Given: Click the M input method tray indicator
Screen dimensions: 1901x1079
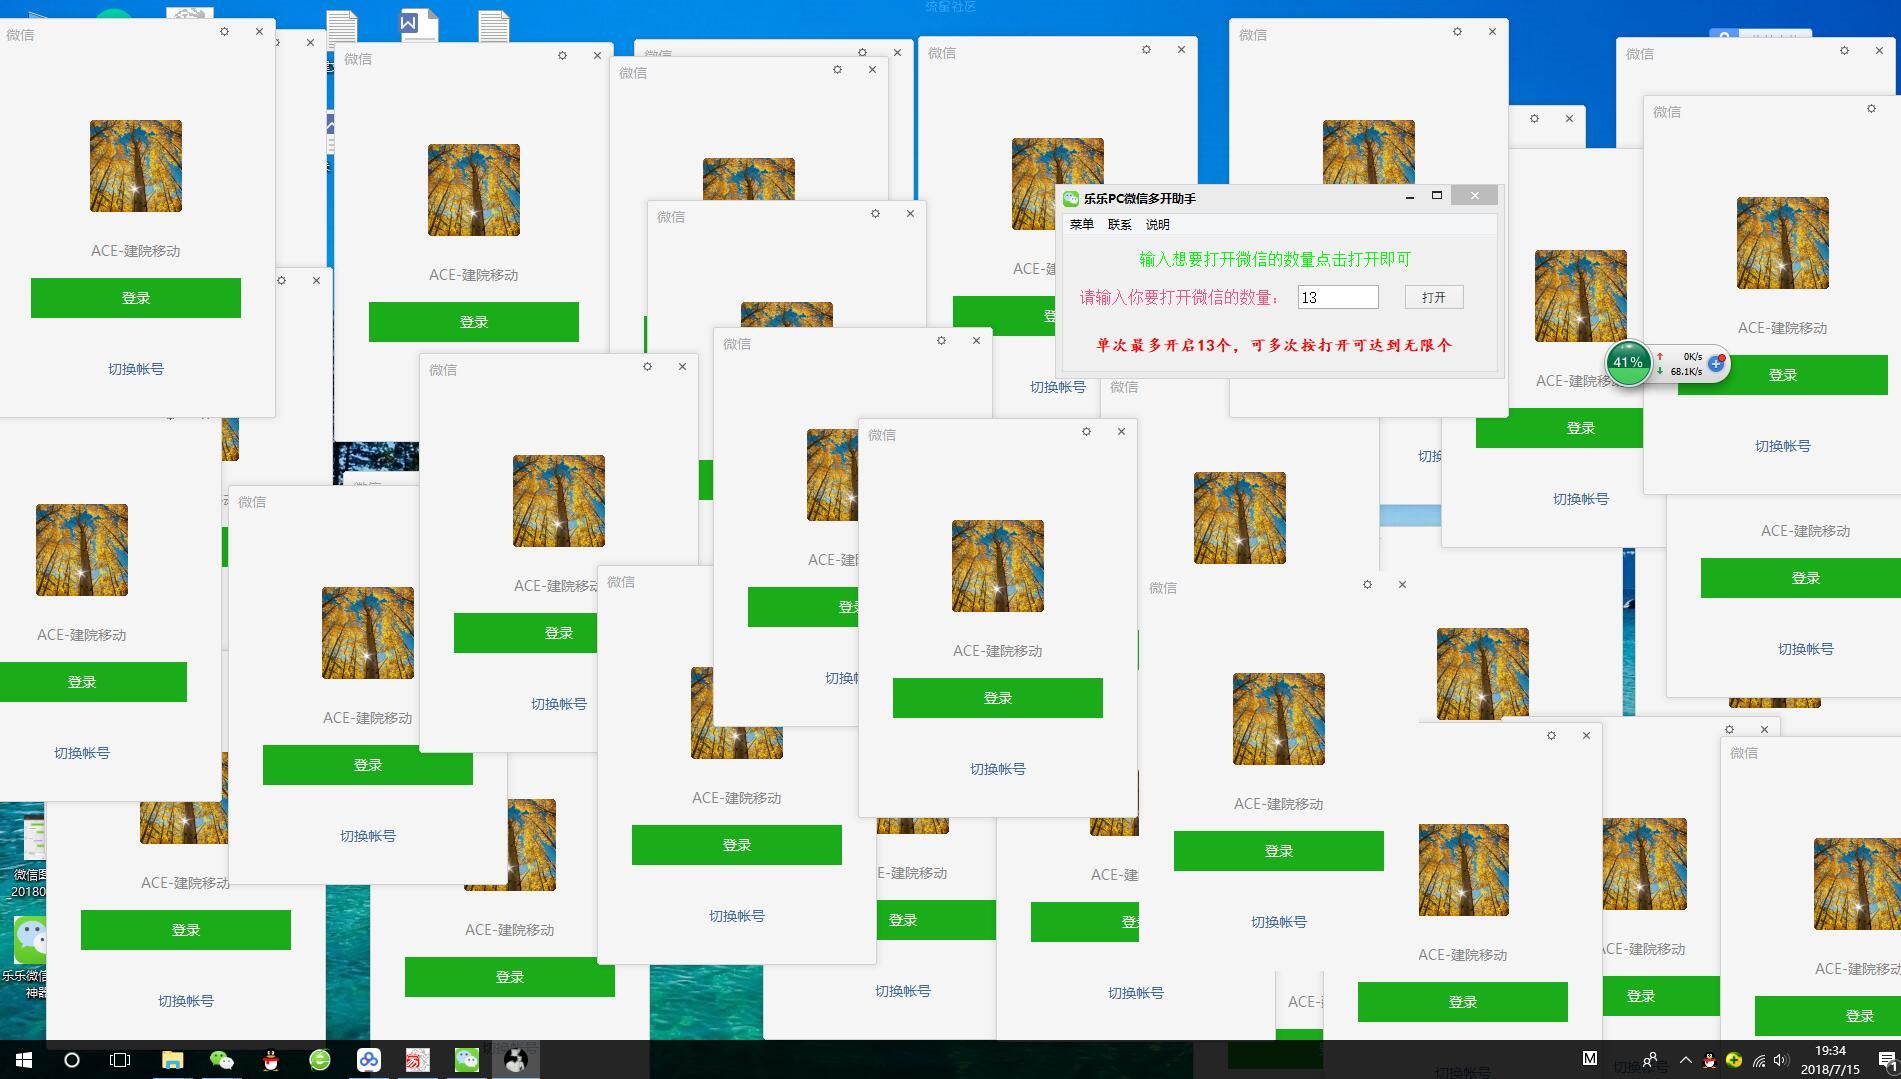Looking at the screenshot, I should (x=1590, y=1058).
